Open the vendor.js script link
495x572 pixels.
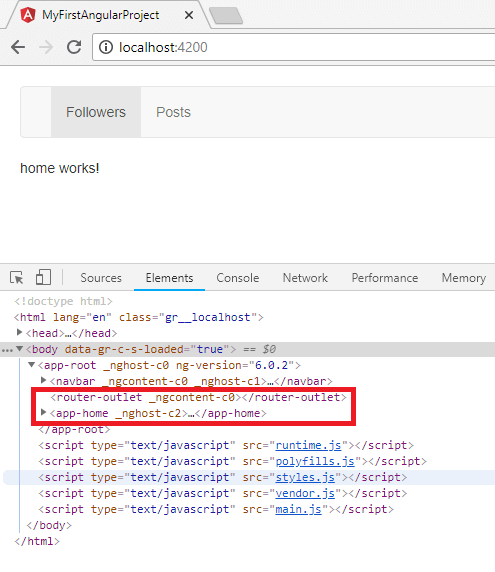tap(305, 494)
